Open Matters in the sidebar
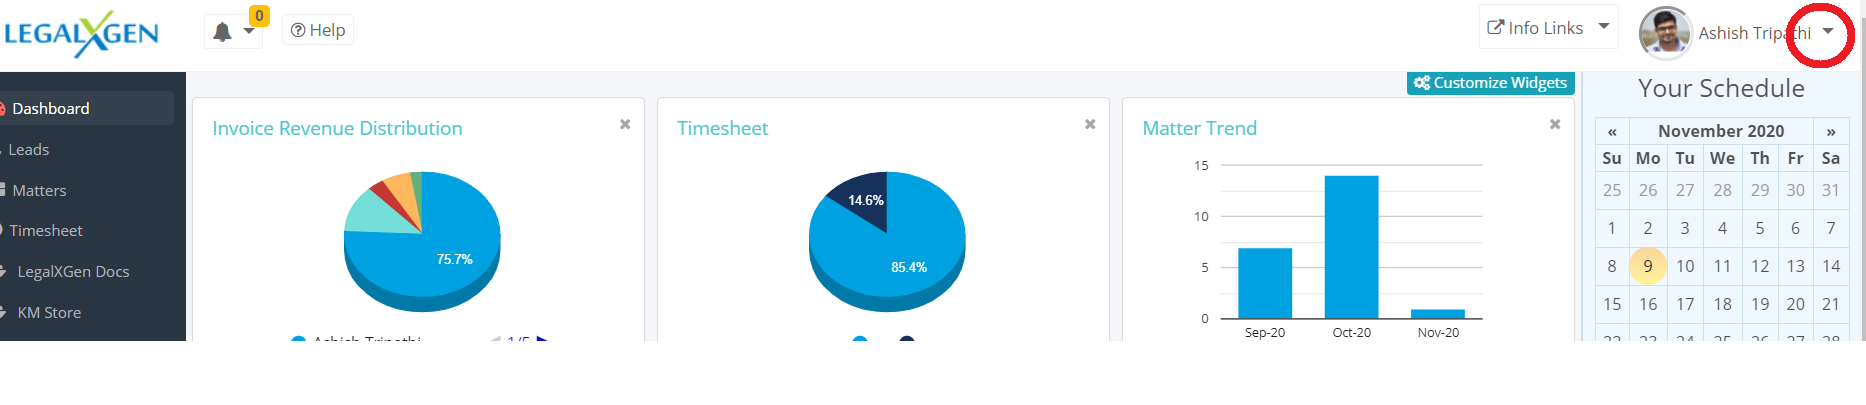1866x405 pixels. coord(39,190)
